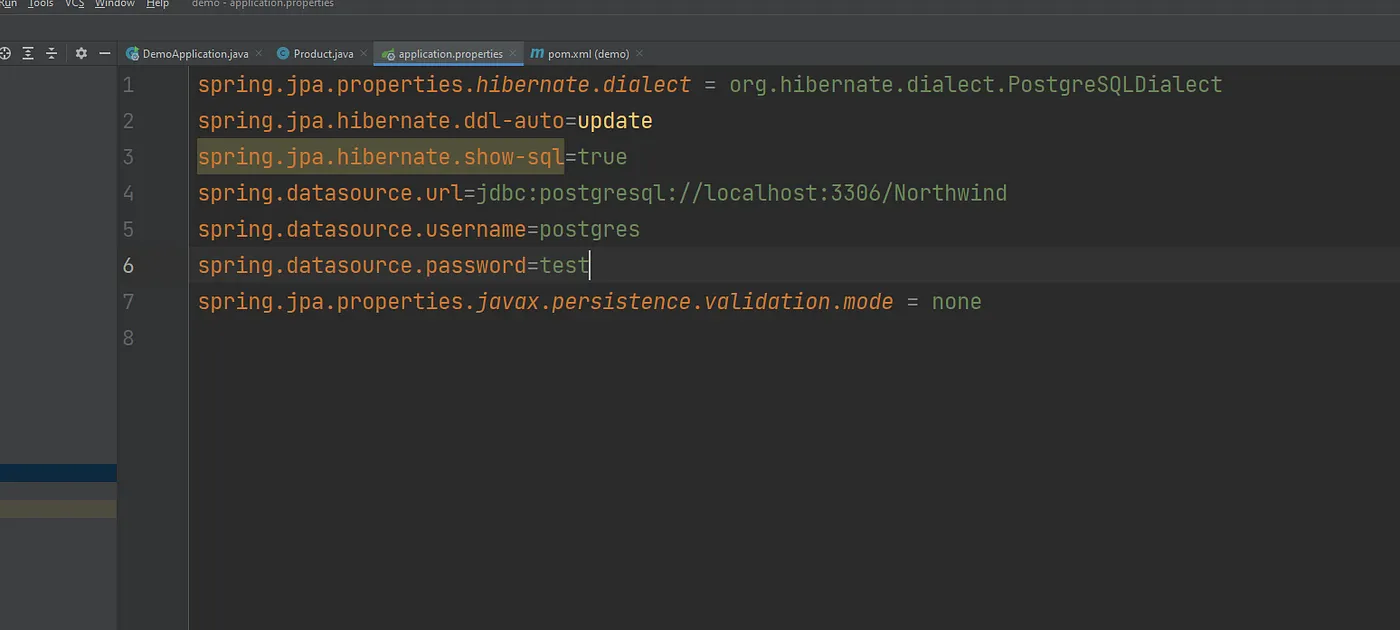Click line number 8 in gutter
1400x630 pixels.
coord(128,337)
